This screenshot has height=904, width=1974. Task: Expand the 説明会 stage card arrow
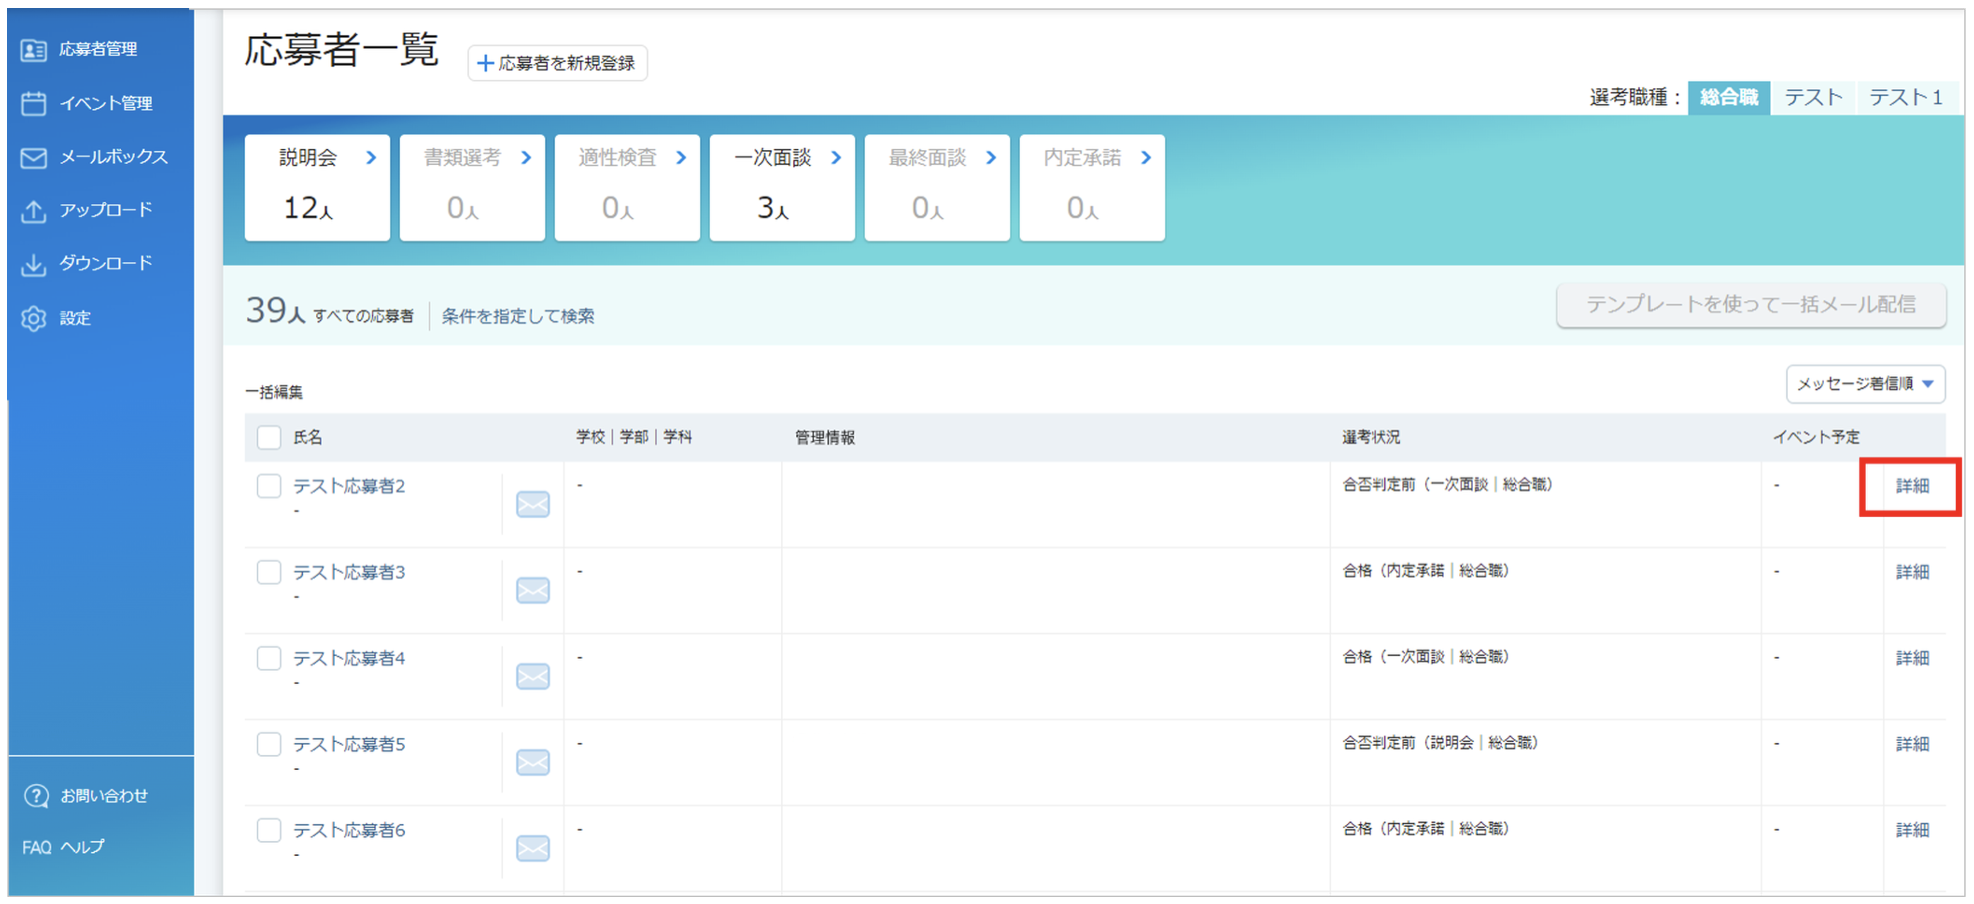(x=371, y=158)
